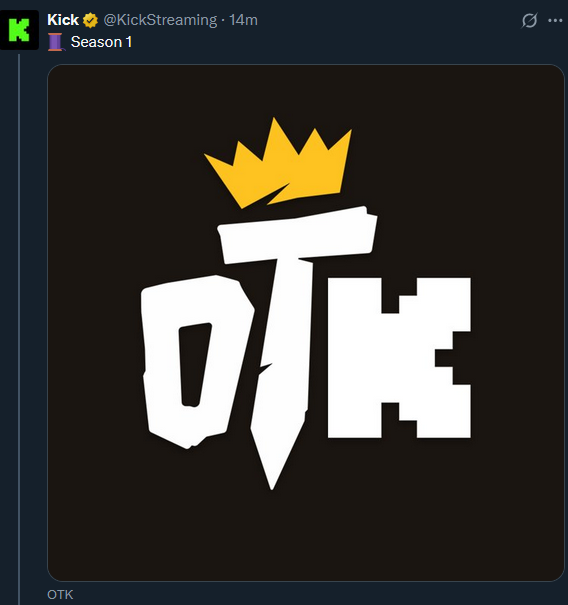Click the gold verified badge next to Kick
The width and height of the screenshot is (568, 605).
[90, 20]
